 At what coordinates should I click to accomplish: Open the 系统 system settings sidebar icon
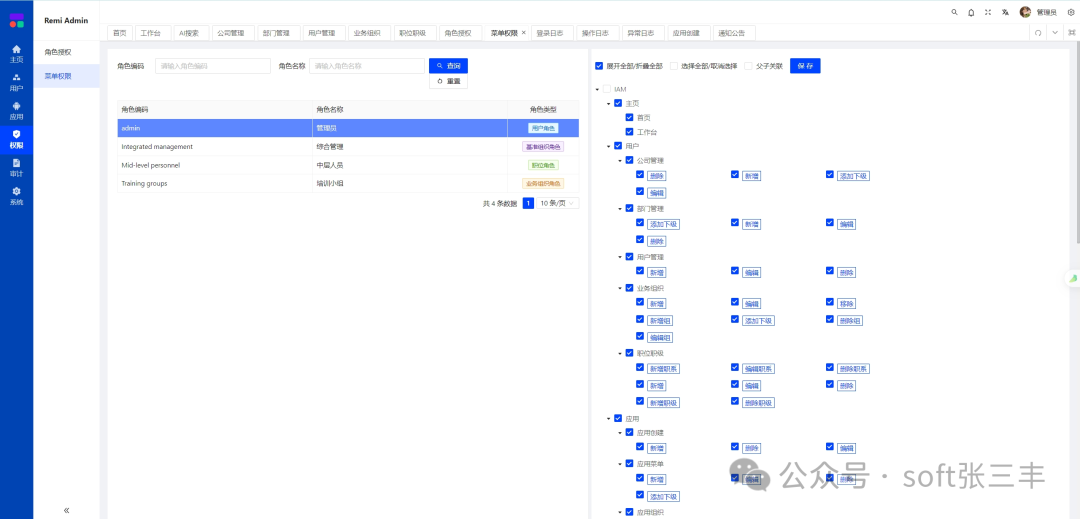click(x=16, y=194)
